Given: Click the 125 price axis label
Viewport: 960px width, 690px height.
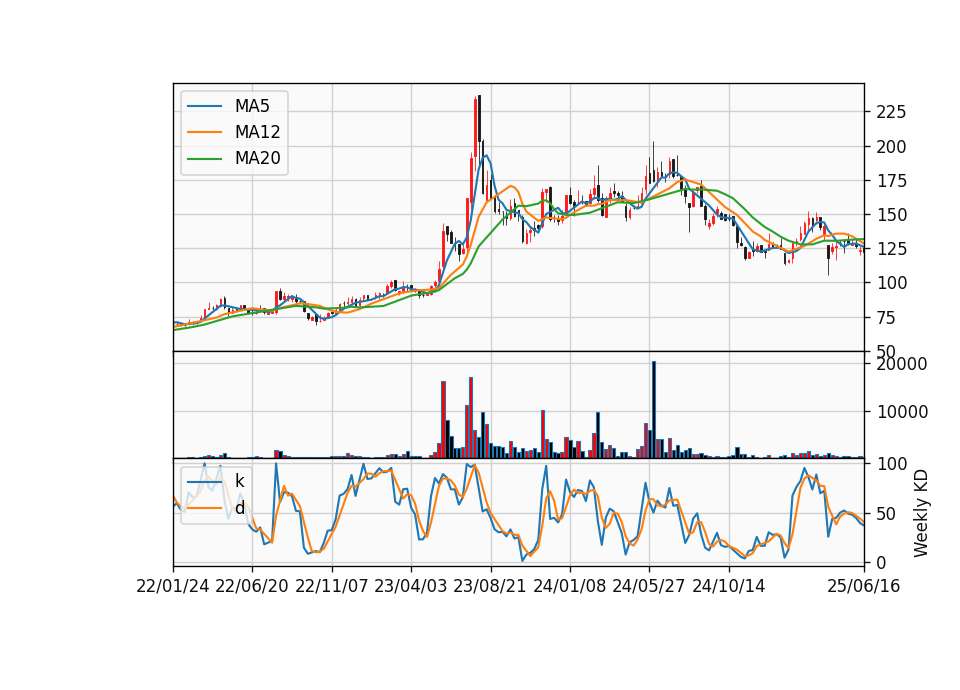Looking at the screenshot, I should pyautogui.click(x=891, y=249).
